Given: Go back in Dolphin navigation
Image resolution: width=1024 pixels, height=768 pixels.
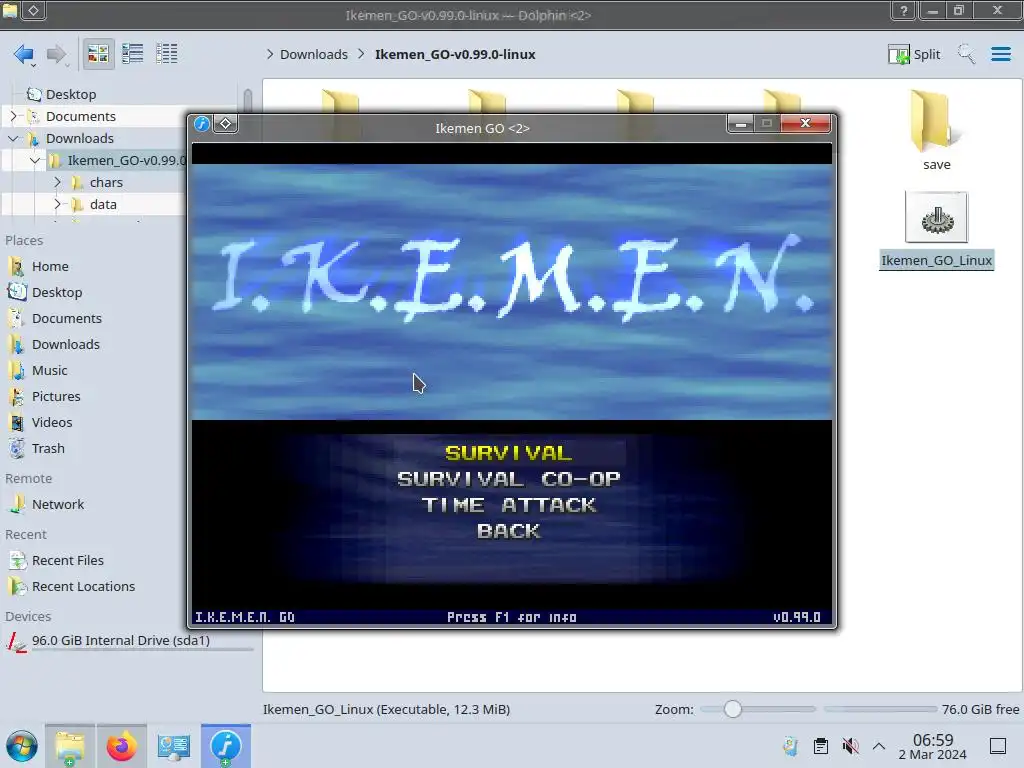Looking at the screenshot, I should (24, 54).
